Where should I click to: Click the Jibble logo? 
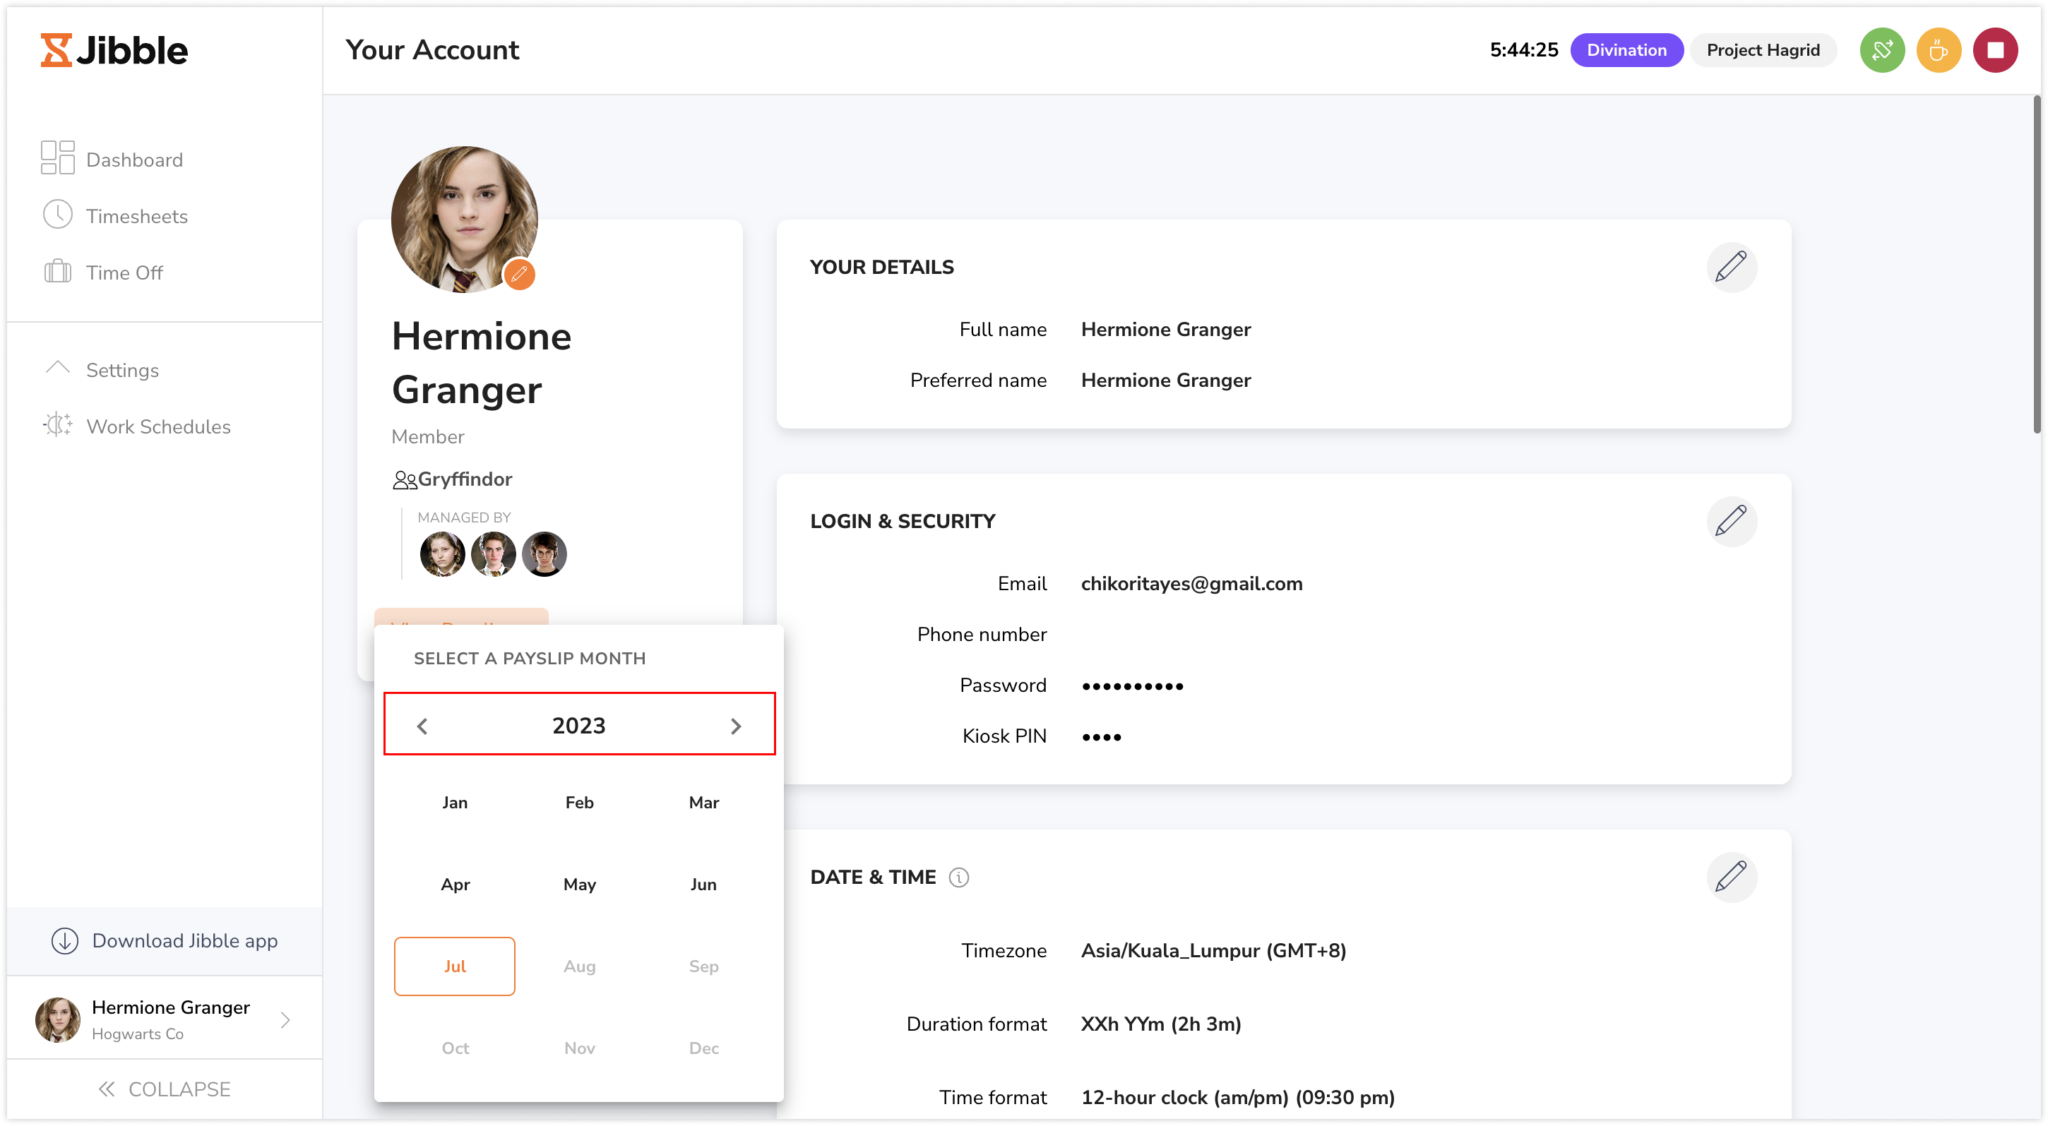pyautogui.click(x=113, y=49)
